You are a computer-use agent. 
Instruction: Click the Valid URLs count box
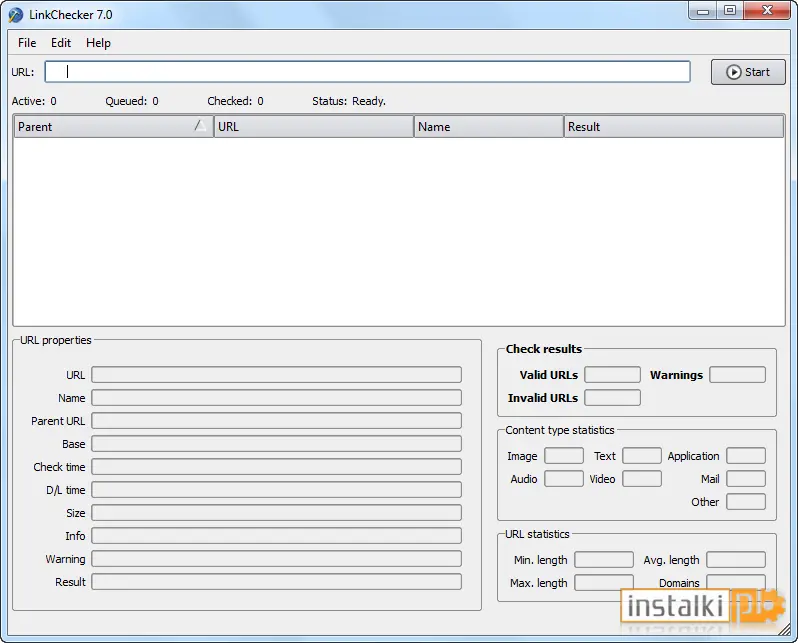point(612,375)
